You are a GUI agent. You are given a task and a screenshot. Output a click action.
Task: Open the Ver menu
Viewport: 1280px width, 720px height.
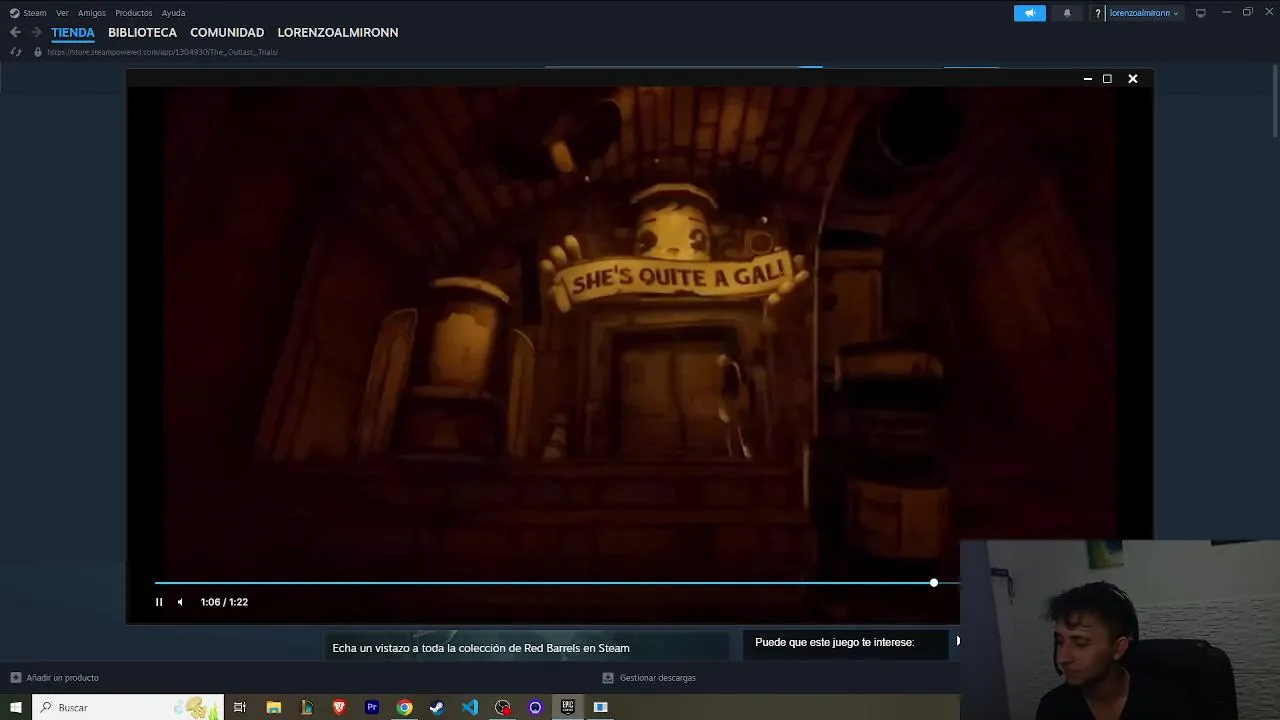[x=62, y=13]
